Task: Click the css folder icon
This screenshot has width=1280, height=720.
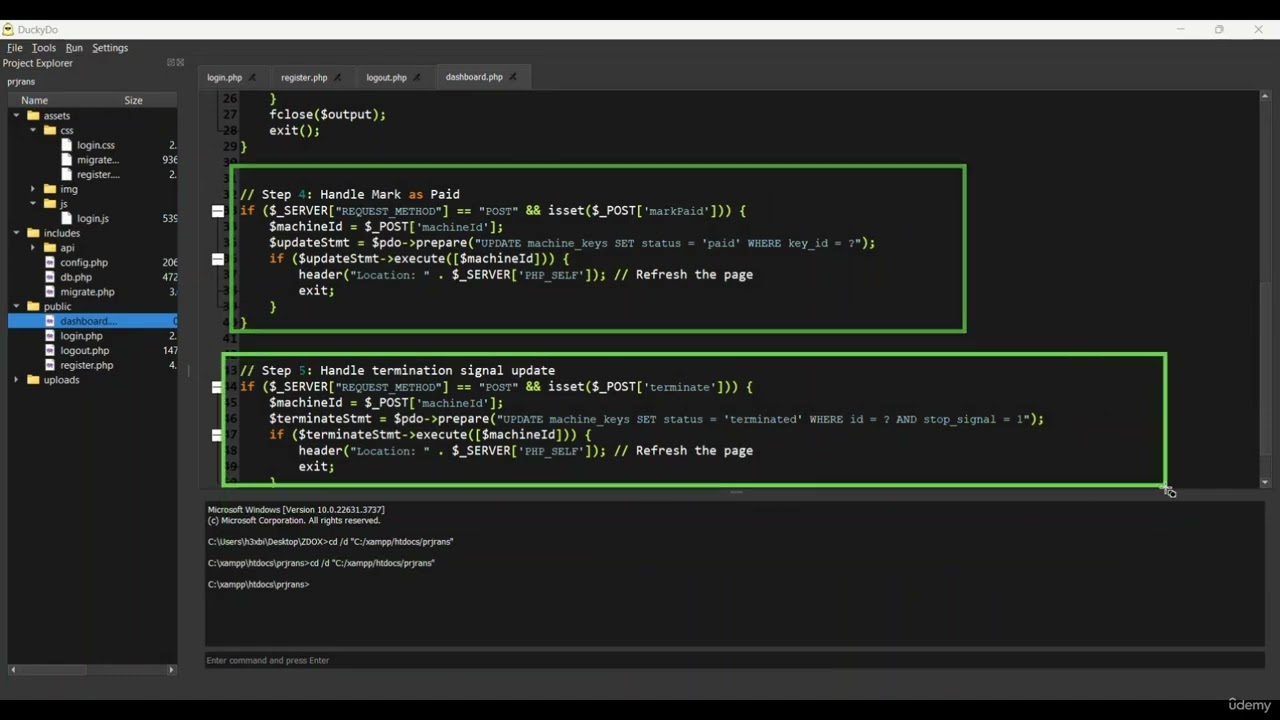Action: click(50, 130)
